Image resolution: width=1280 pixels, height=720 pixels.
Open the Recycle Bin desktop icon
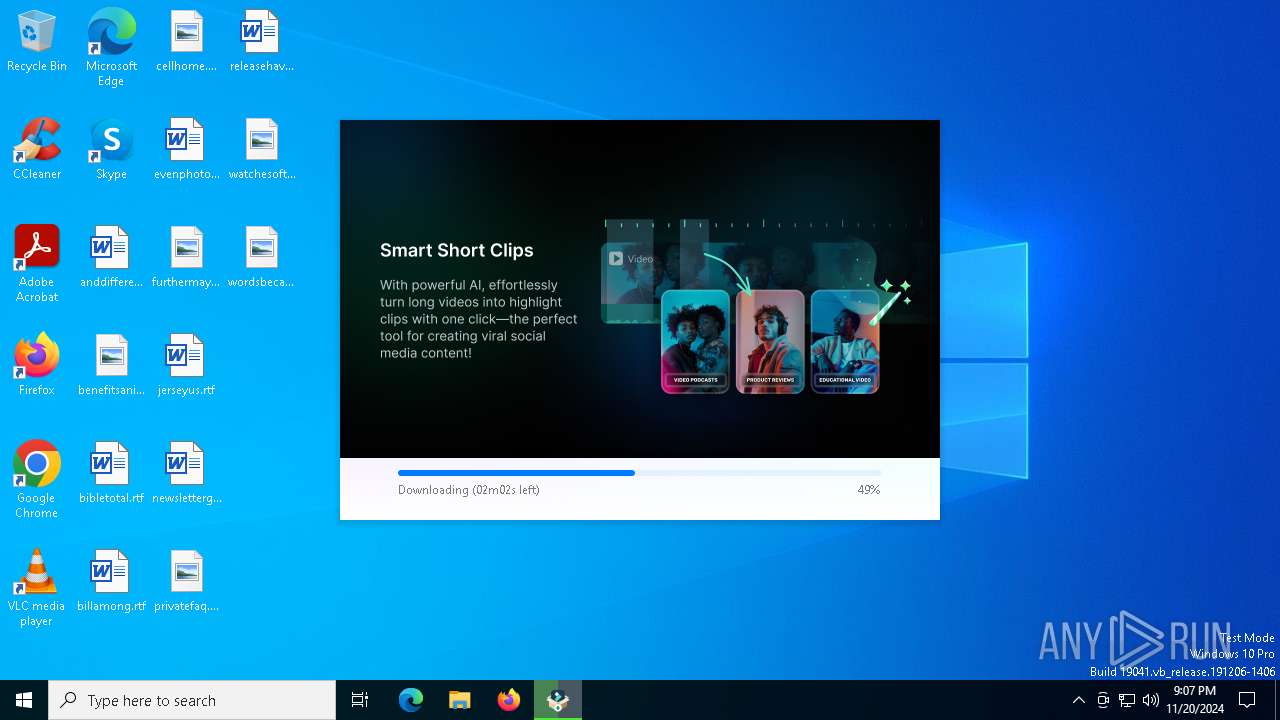point(37,42)
